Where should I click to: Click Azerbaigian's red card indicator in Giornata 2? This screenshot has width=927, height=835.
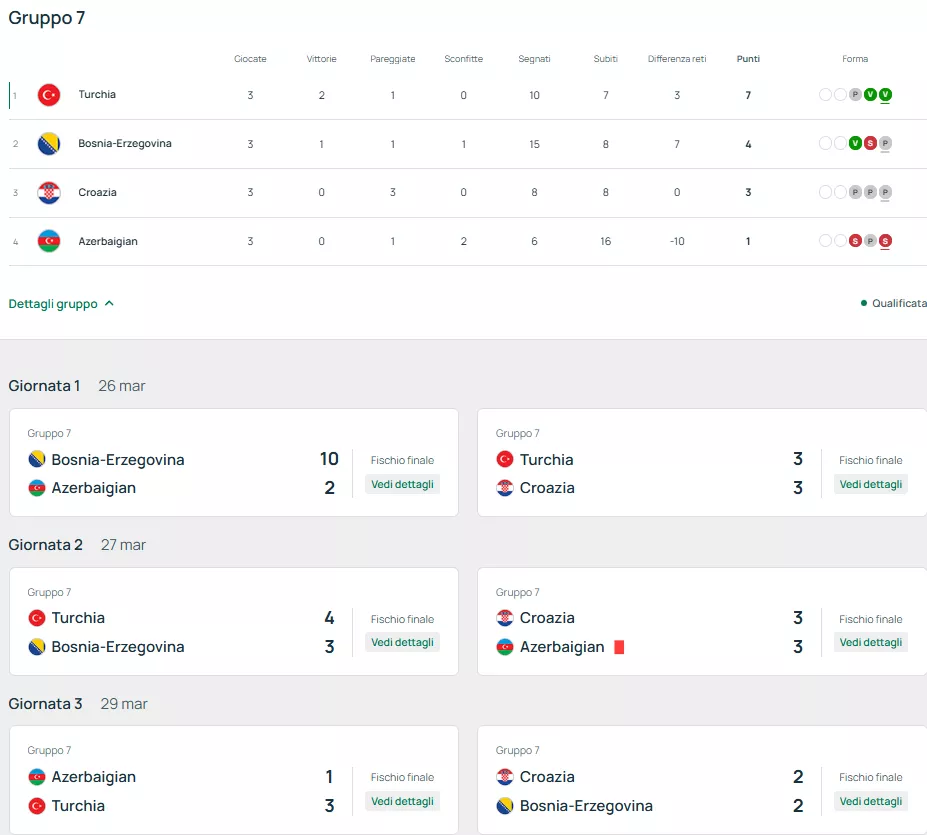coord(619,647)
